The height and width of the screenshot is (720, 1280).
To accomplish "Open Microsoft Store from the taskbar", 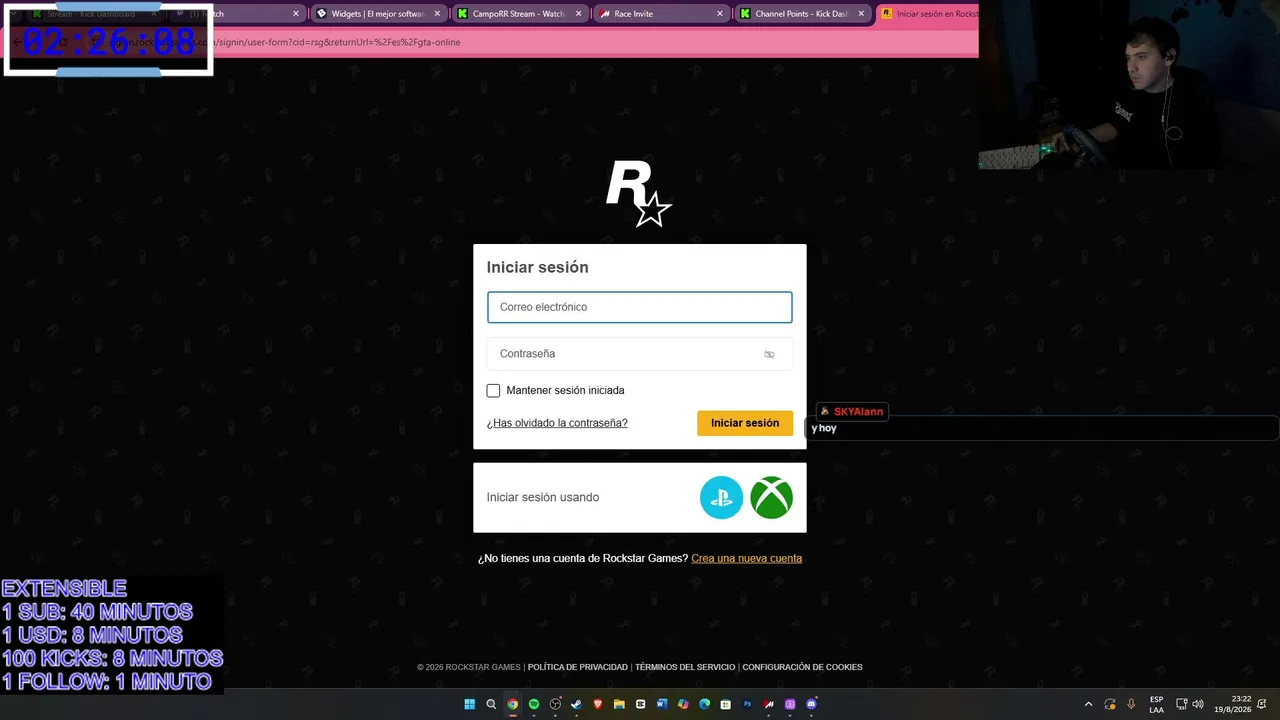I will (x=726, y=704).
